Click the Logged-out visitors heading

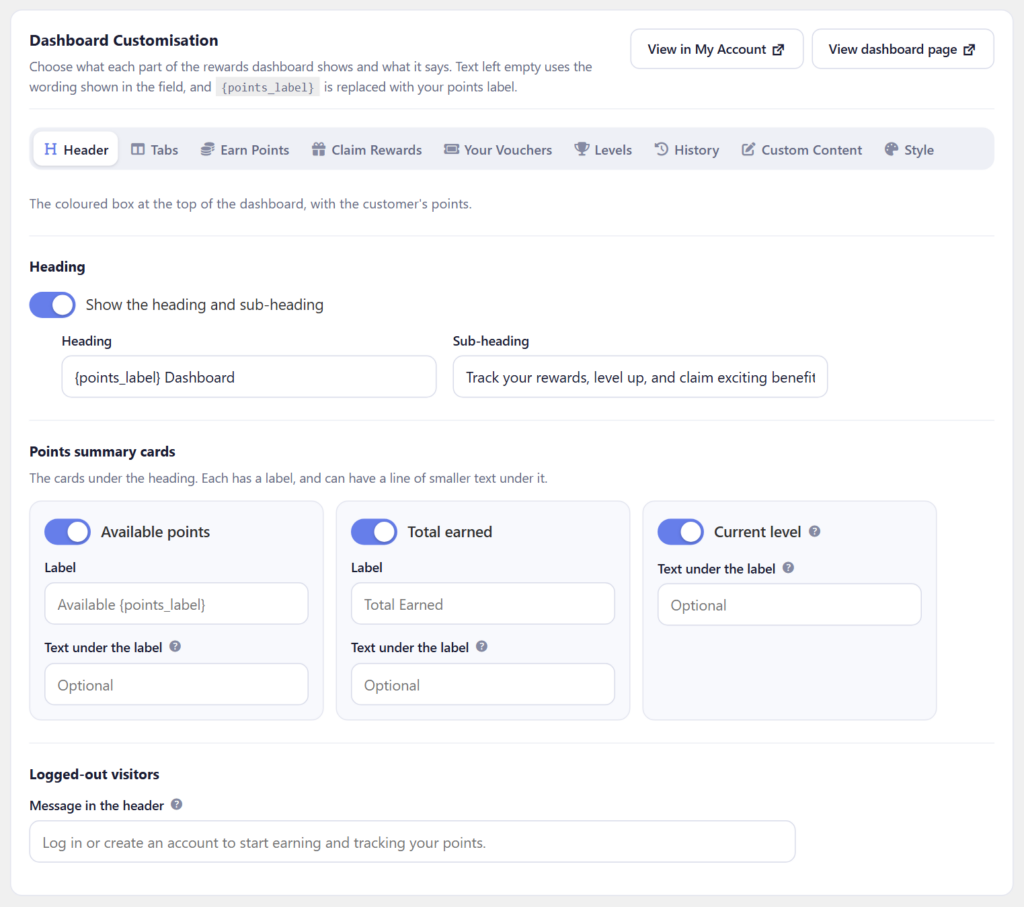pos(94,774)
